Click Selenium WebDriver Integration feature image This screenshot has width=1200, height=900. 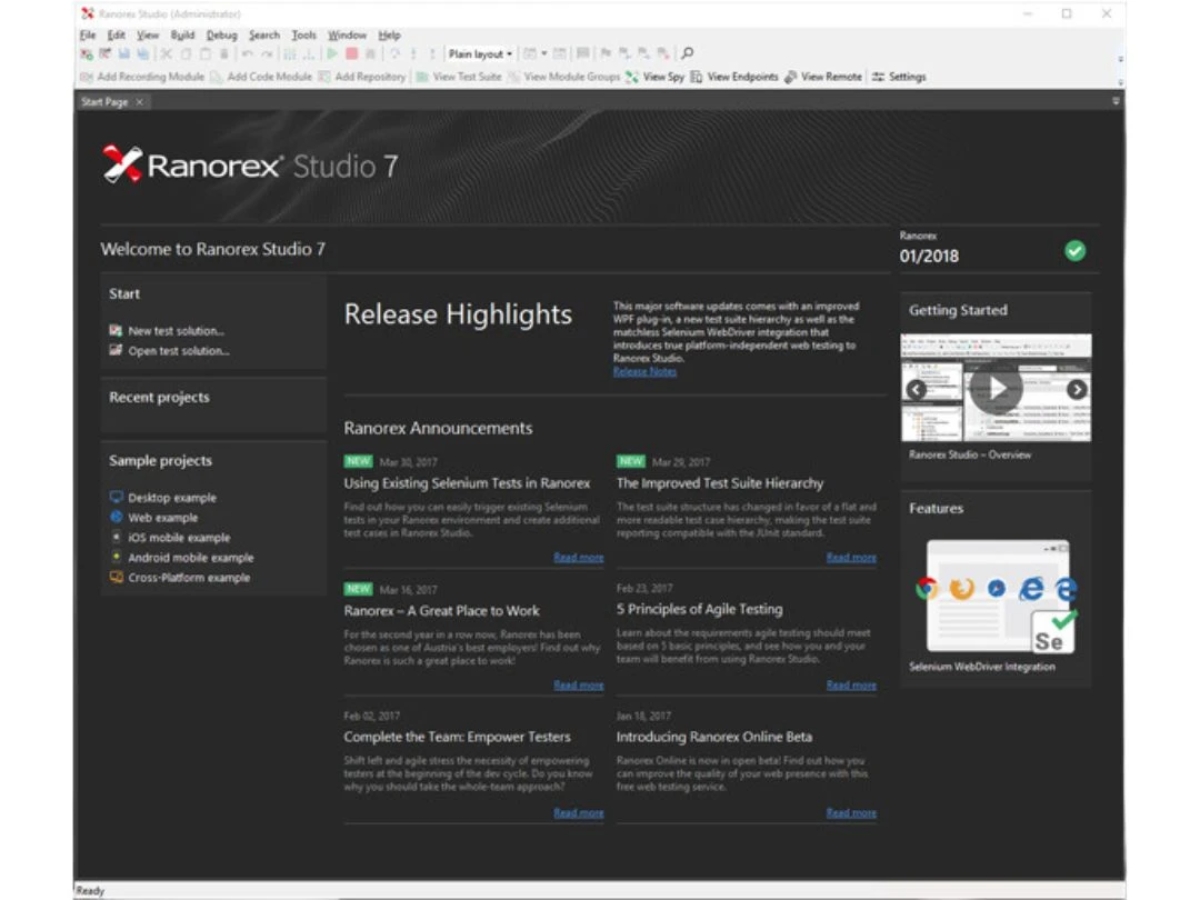coord(997,597)
